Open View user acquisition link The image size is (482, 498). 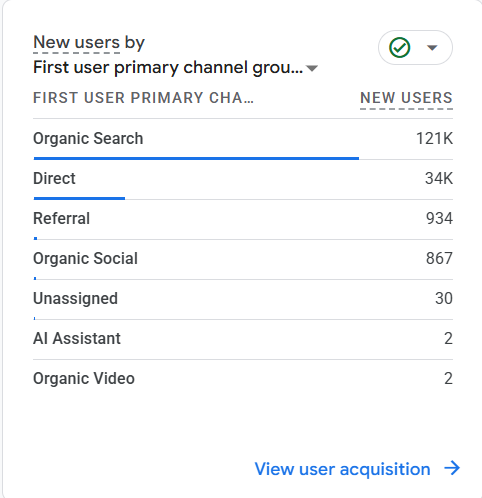(342, 469)
